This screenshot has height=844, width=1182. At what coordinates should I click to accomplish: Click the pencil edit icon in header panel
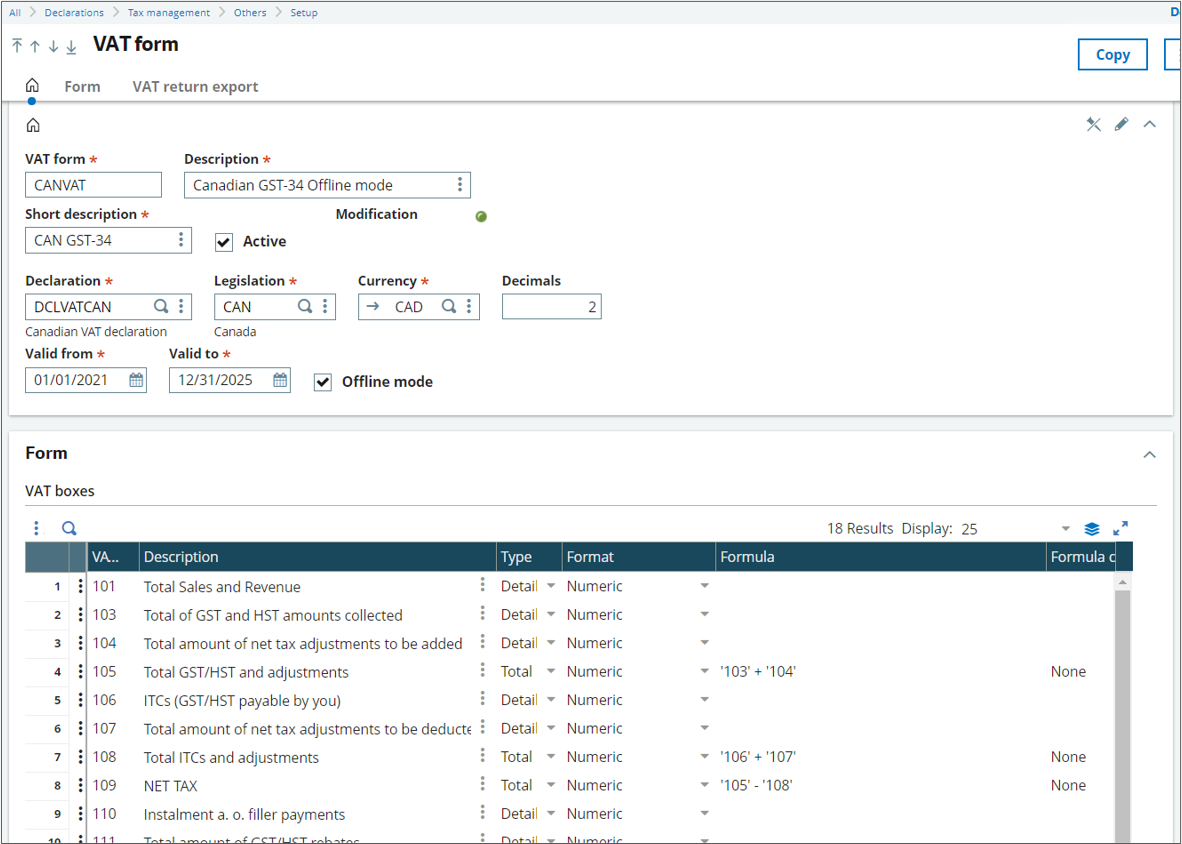click(x=1121, y=124)
